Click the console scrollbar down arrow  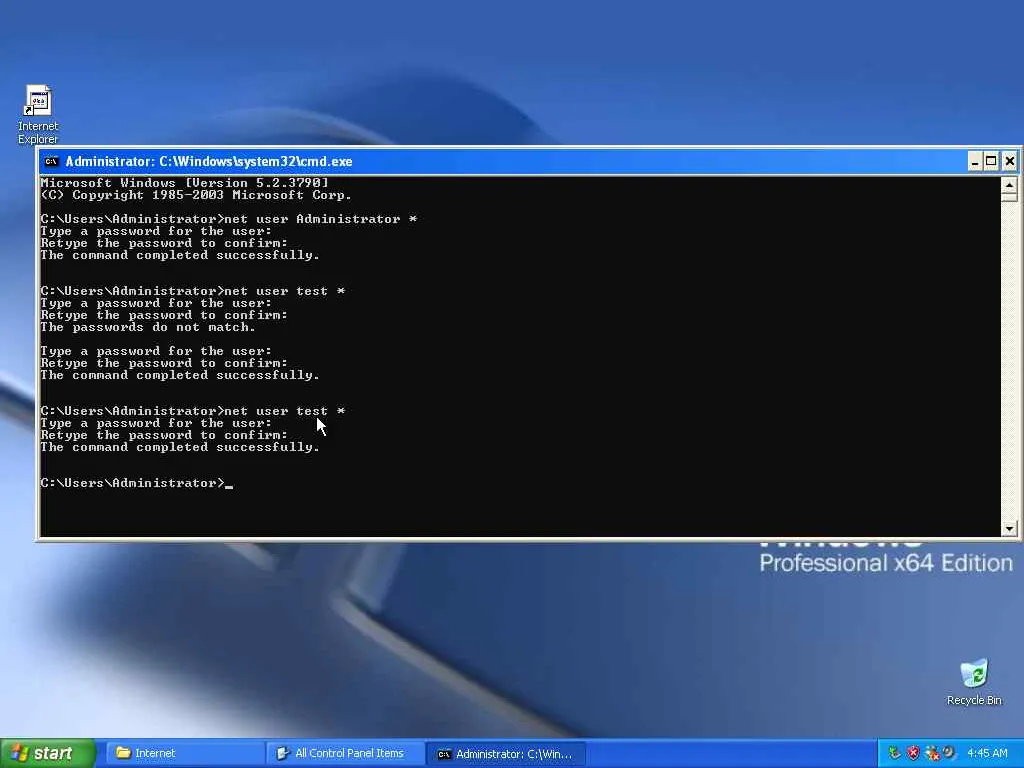tap(1009, 528)
